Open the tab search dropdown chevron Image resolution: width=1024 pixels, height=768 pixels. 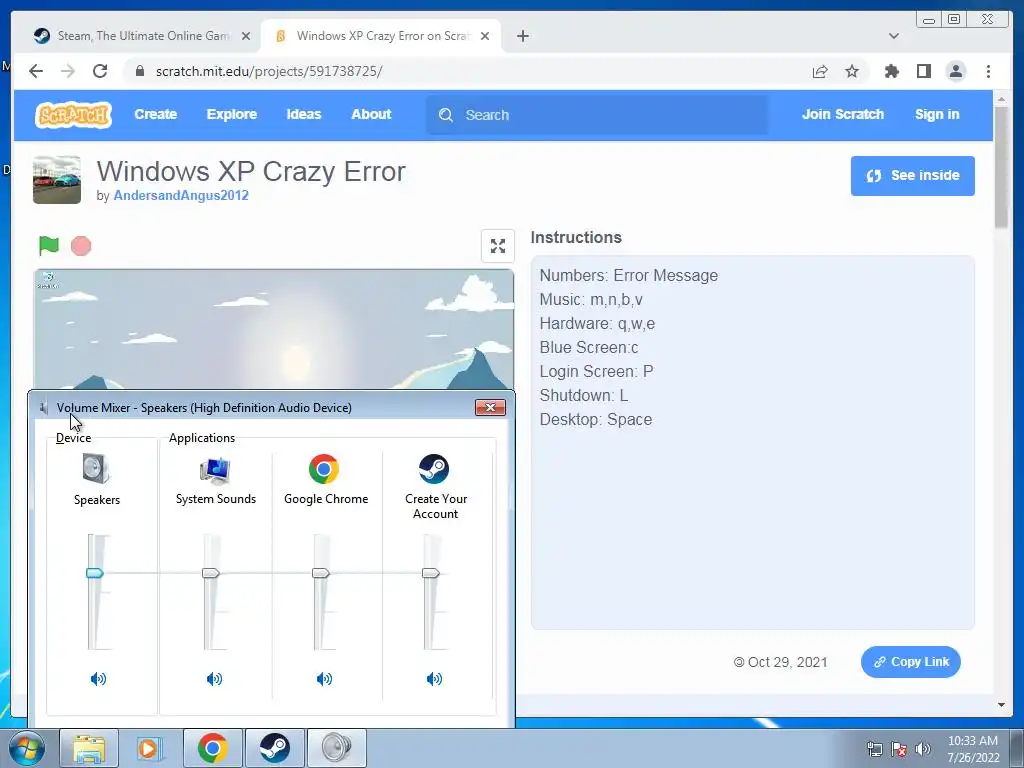[x=893, y=36]
